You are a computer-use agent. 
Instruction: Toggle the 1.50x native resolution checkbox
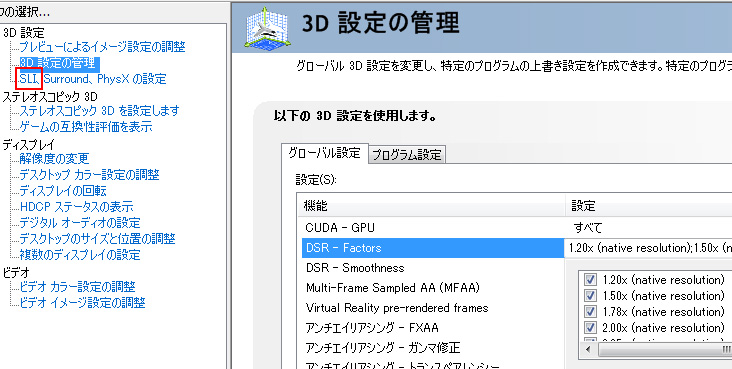point(590,295)
